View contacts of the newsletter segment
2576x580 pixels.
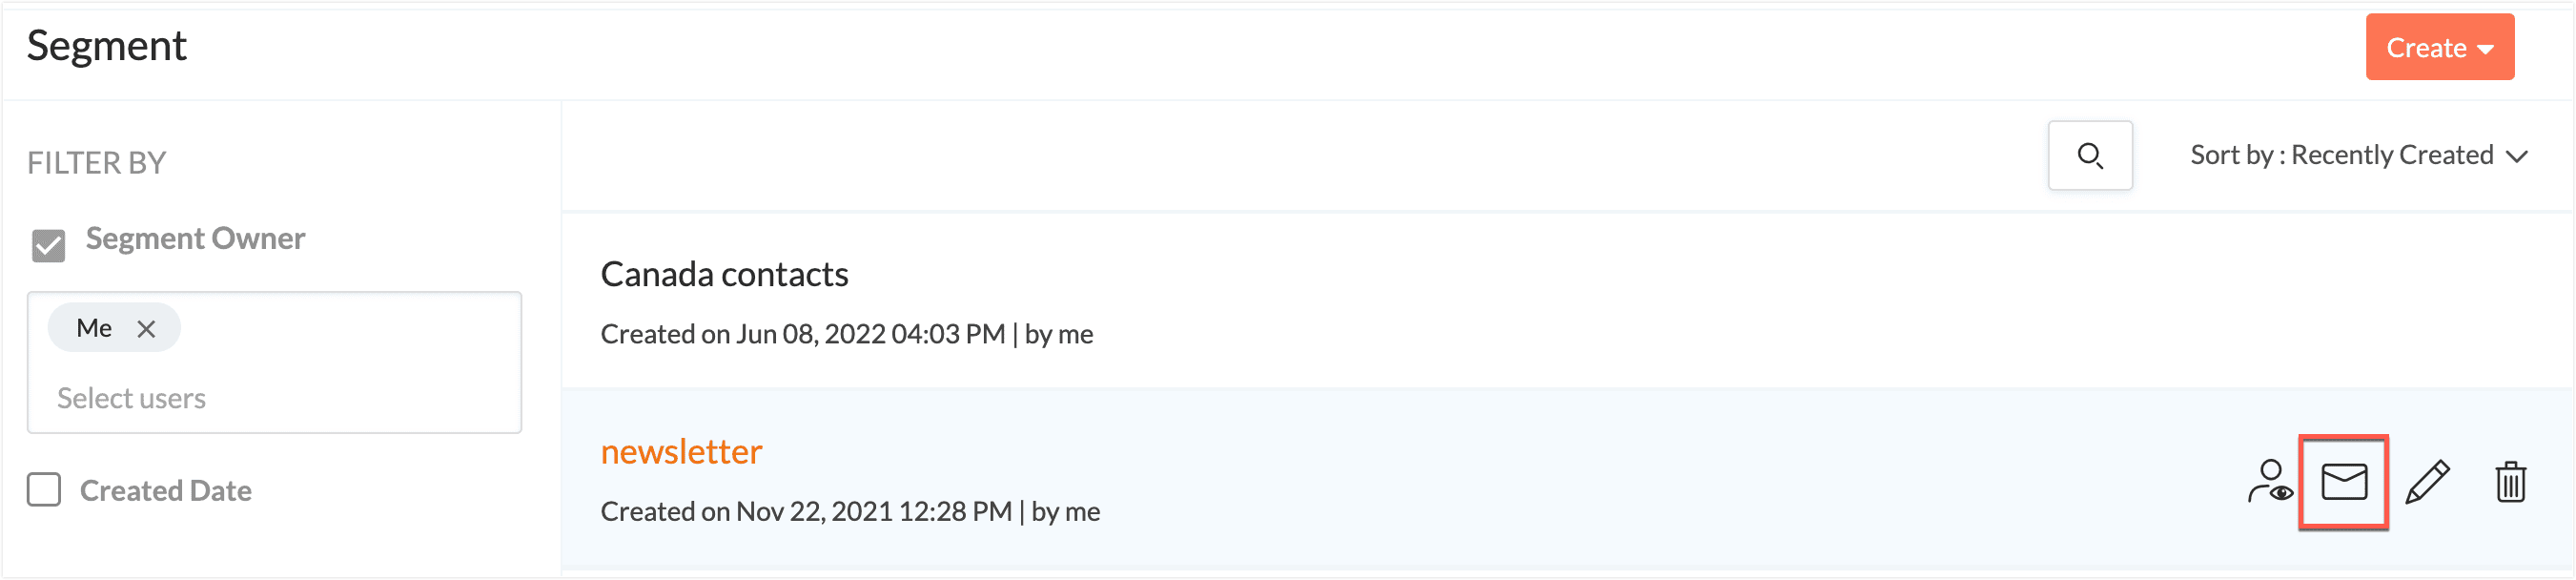click(x=2269, y=482)
